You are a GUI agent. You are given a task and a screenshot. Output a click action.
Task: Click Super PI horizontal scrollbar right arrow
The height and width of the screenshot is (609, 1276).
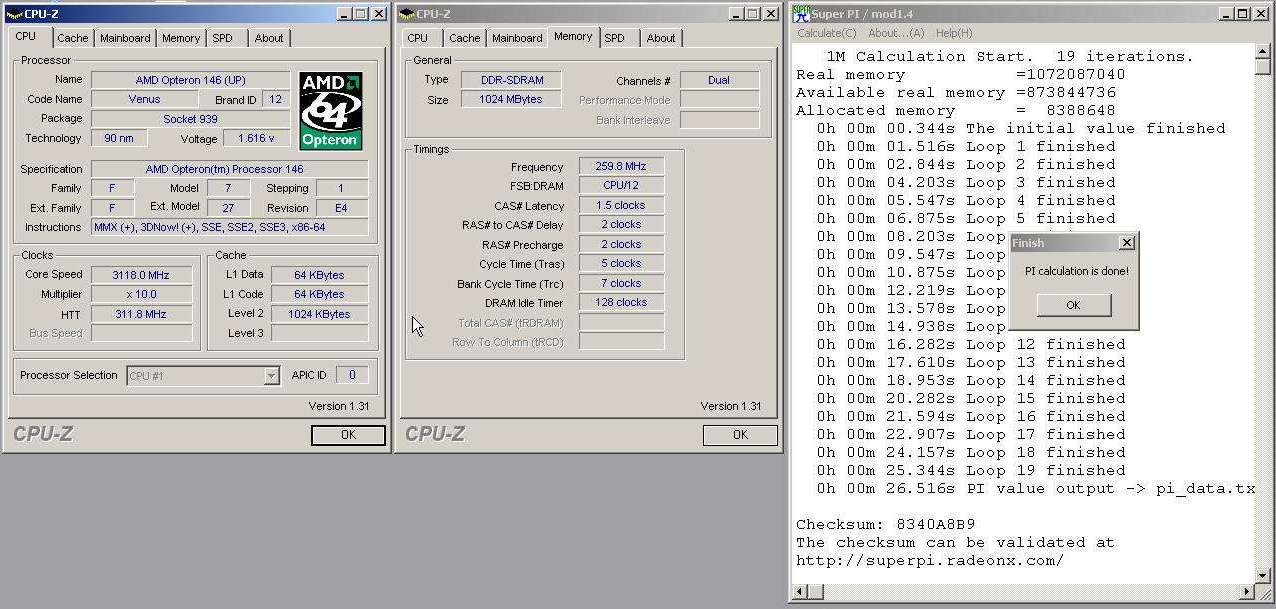click(1247, 592)
